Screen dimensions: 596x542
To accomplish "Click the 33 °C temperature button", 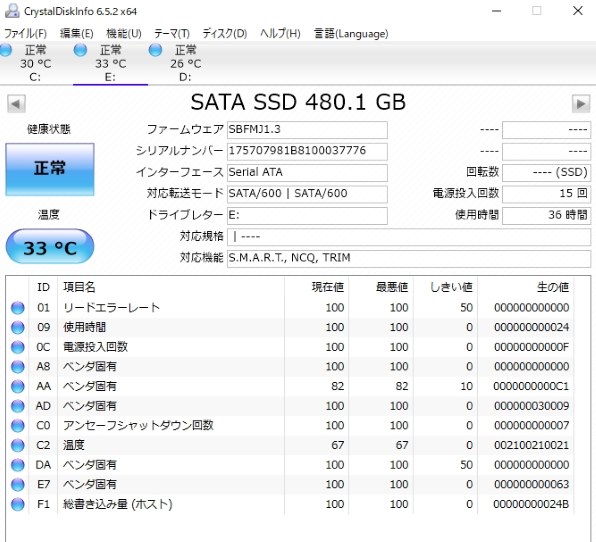I will 50,247.
